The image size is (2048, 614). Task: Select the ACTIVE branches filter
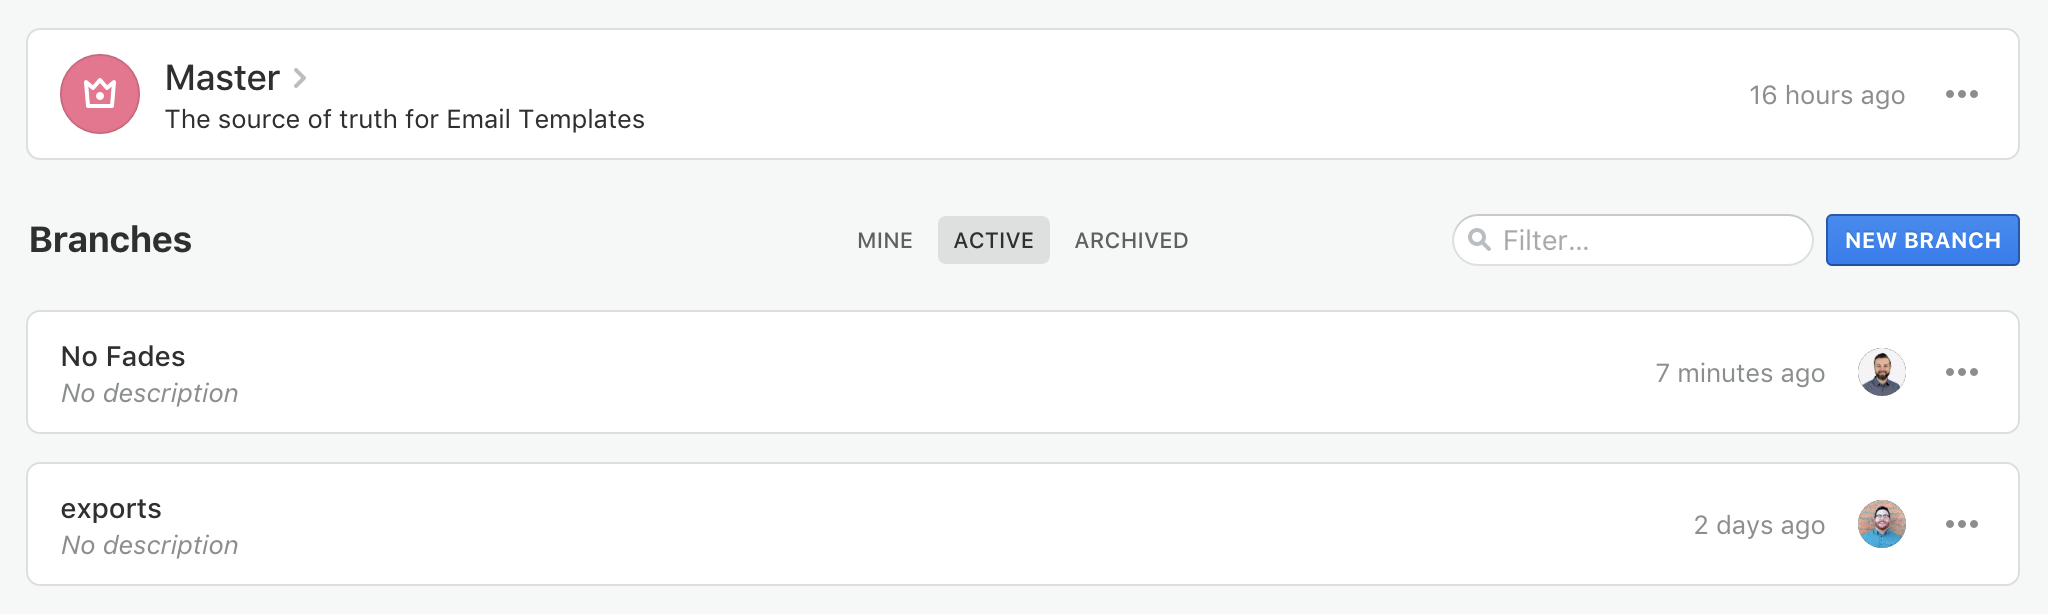993,240
